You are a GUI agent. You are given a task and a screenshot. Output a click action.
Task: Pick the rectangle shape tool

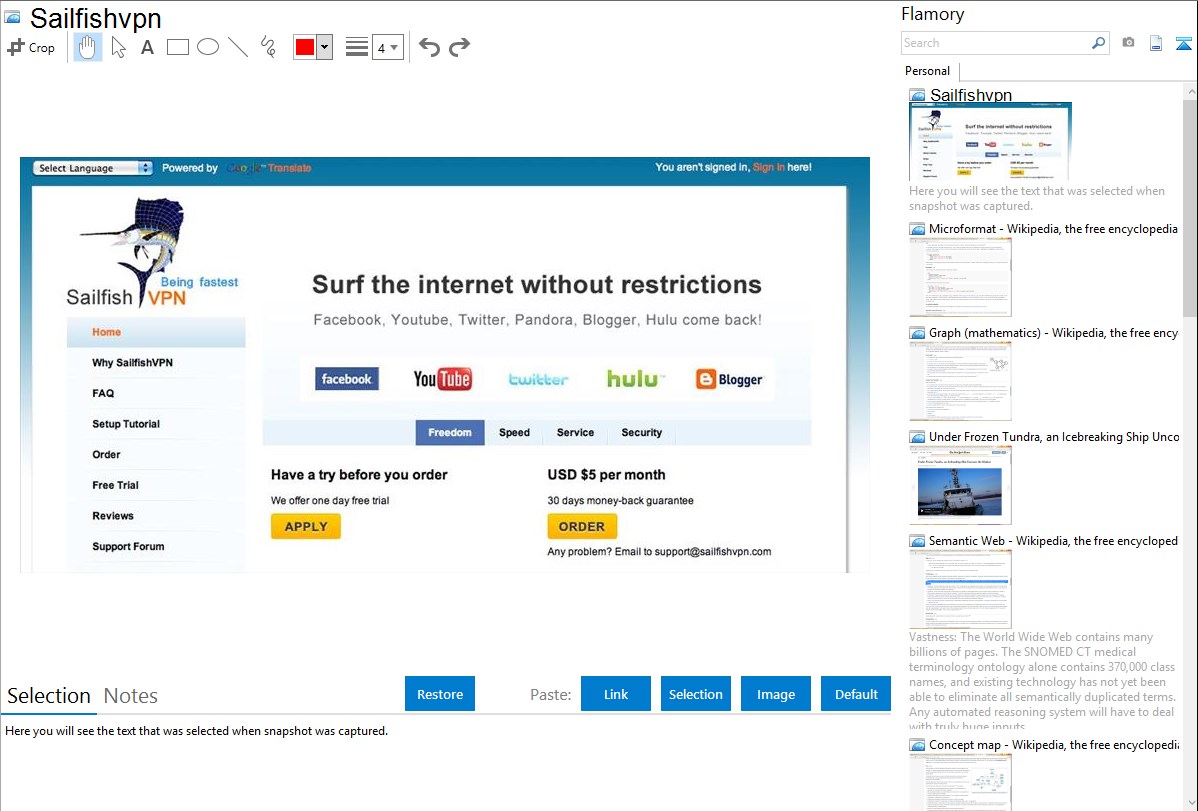(x=177, y=47)
